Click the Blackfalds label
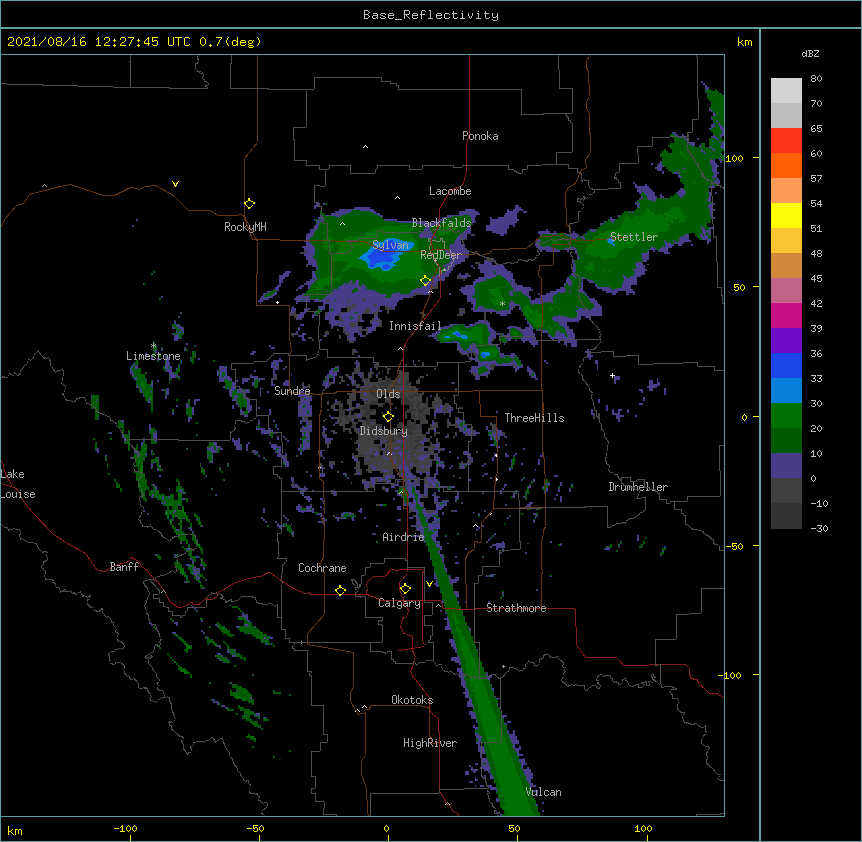 click(x=441, y=223)
